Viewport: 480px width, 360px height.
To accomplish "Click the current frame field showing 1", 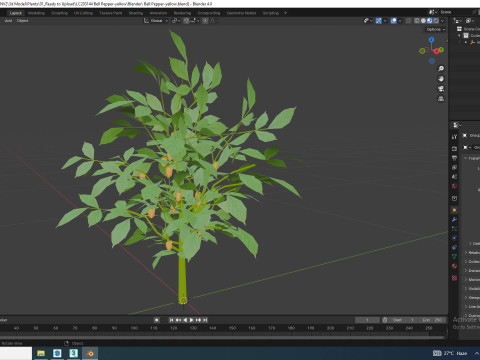I will click(367, 320).
